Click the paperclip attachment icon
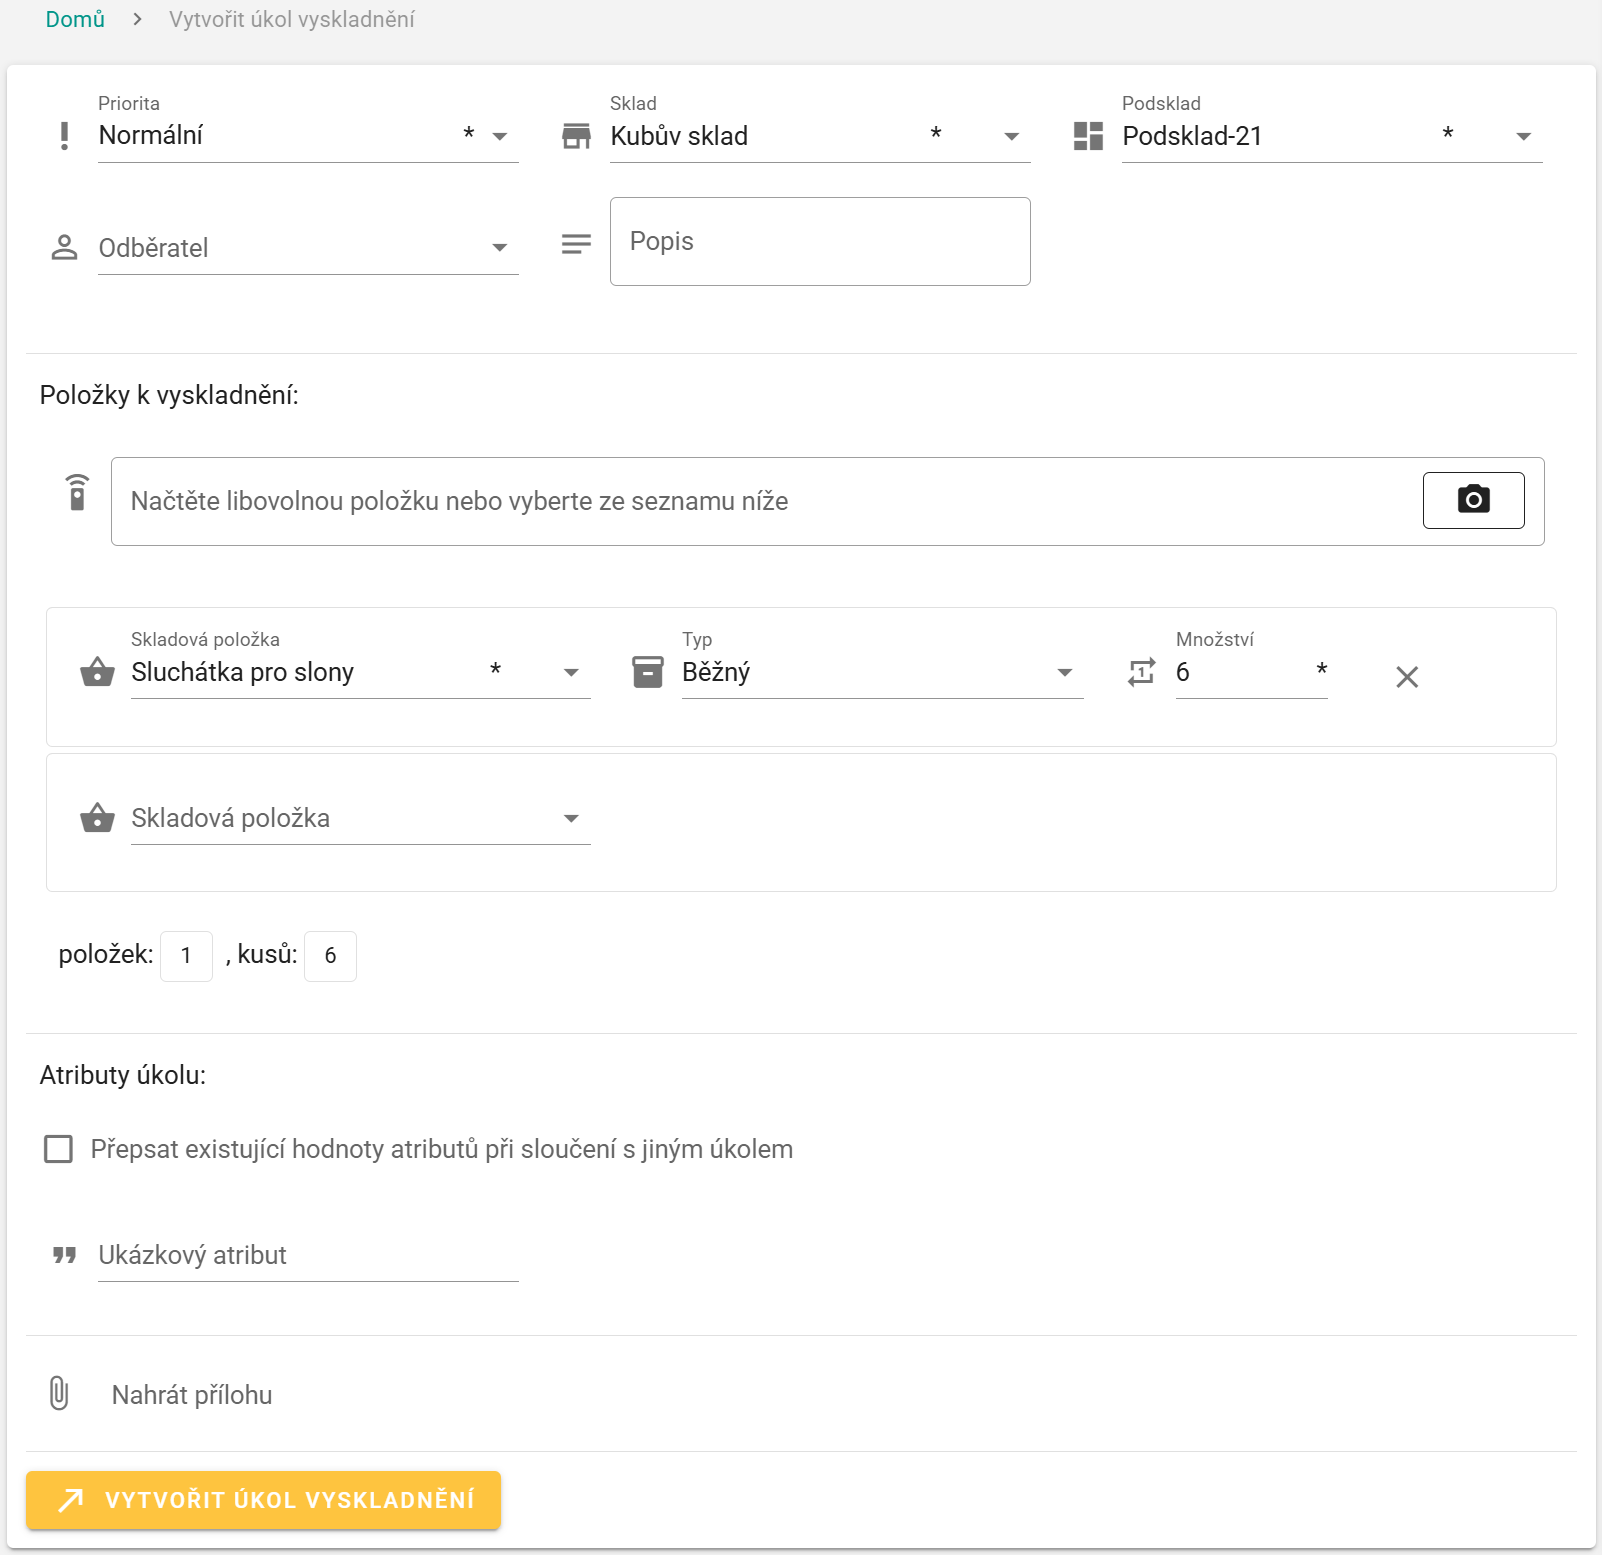The height and width of the screenshot is (1555, 1602). [59, 1393]
